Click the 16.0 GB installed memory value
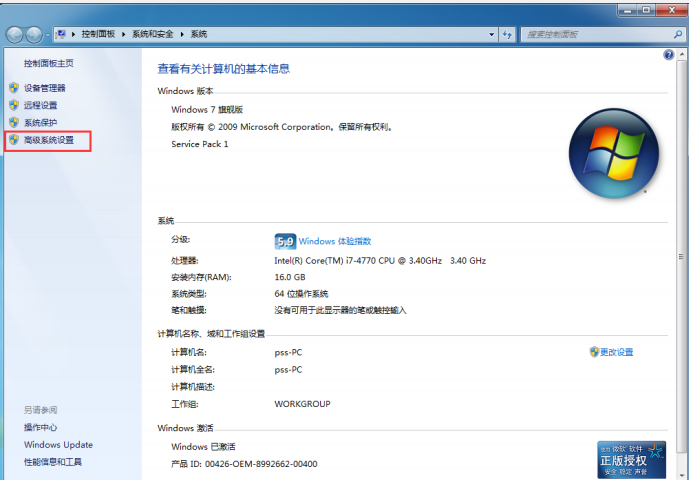The width and height of the screenshot is (689, 480). click(290, 277)
